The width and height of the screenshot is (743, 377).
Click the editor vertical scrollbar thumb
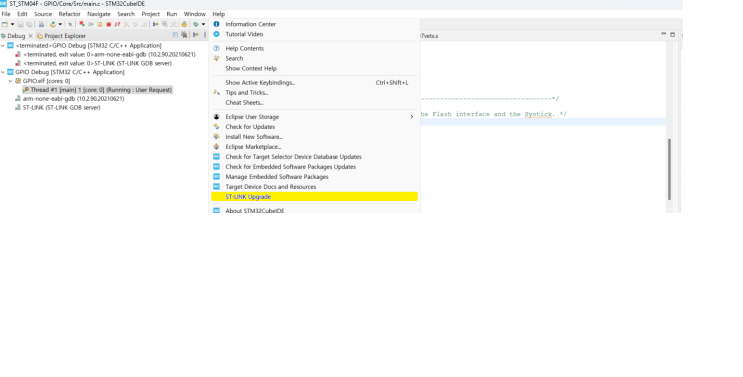coord(669,169)
